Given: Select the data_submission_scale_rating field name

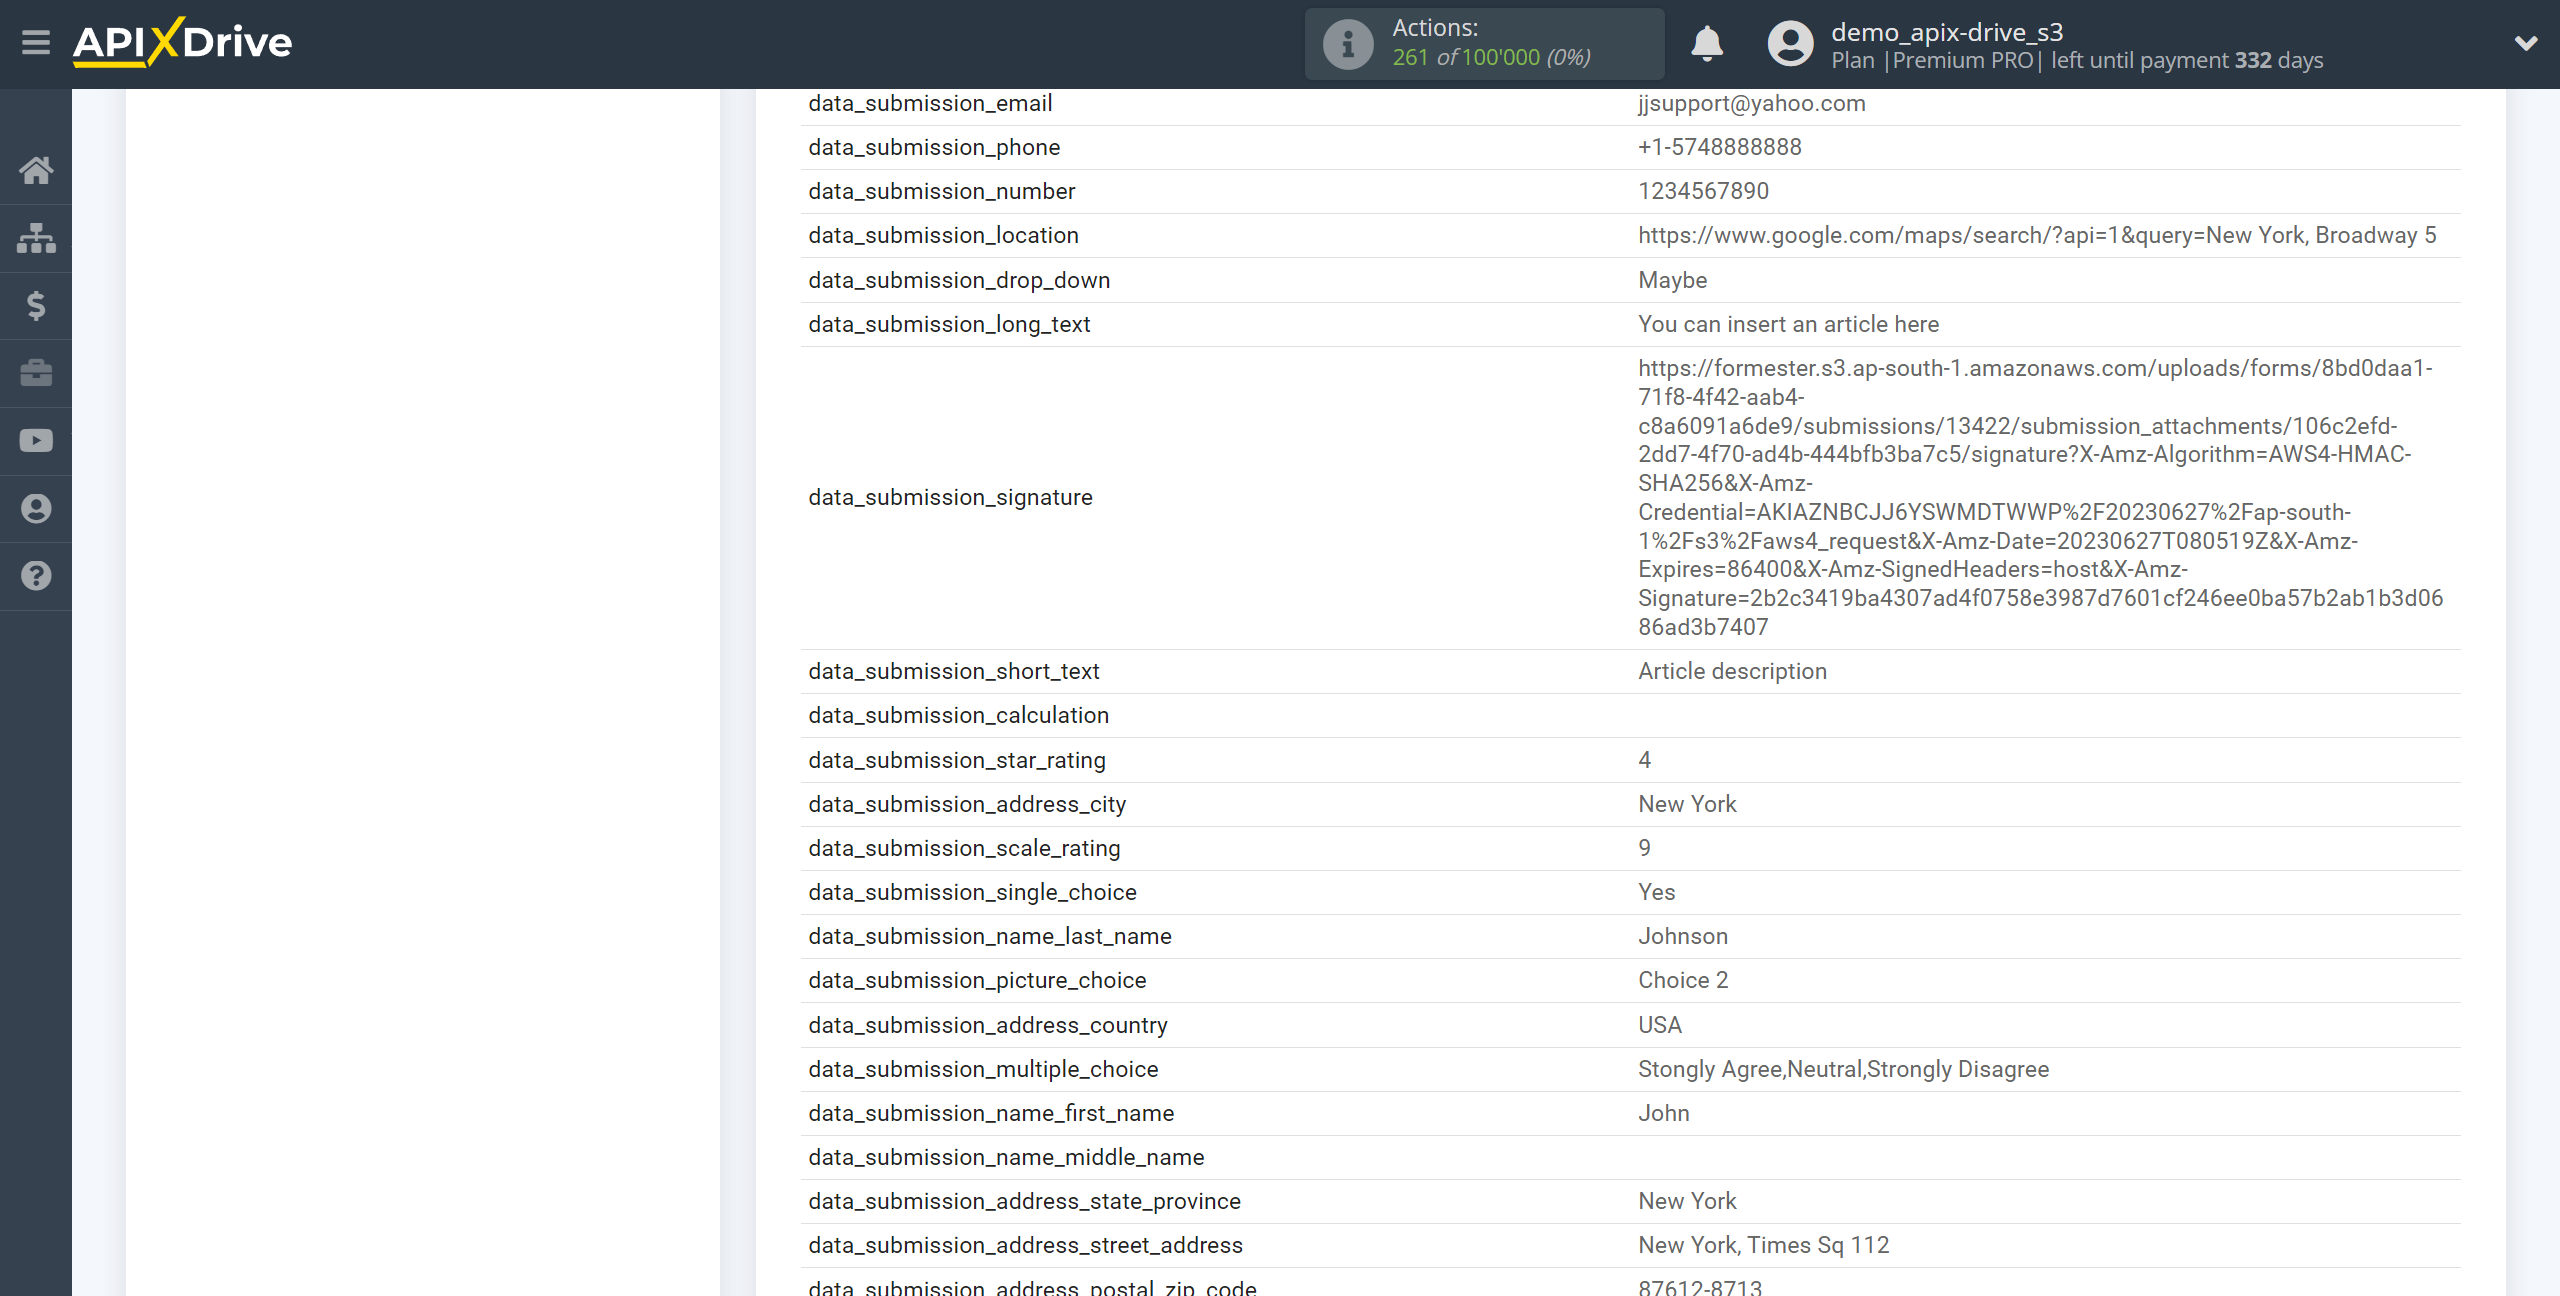Looking at the screenshot, I should coord(964,848).
